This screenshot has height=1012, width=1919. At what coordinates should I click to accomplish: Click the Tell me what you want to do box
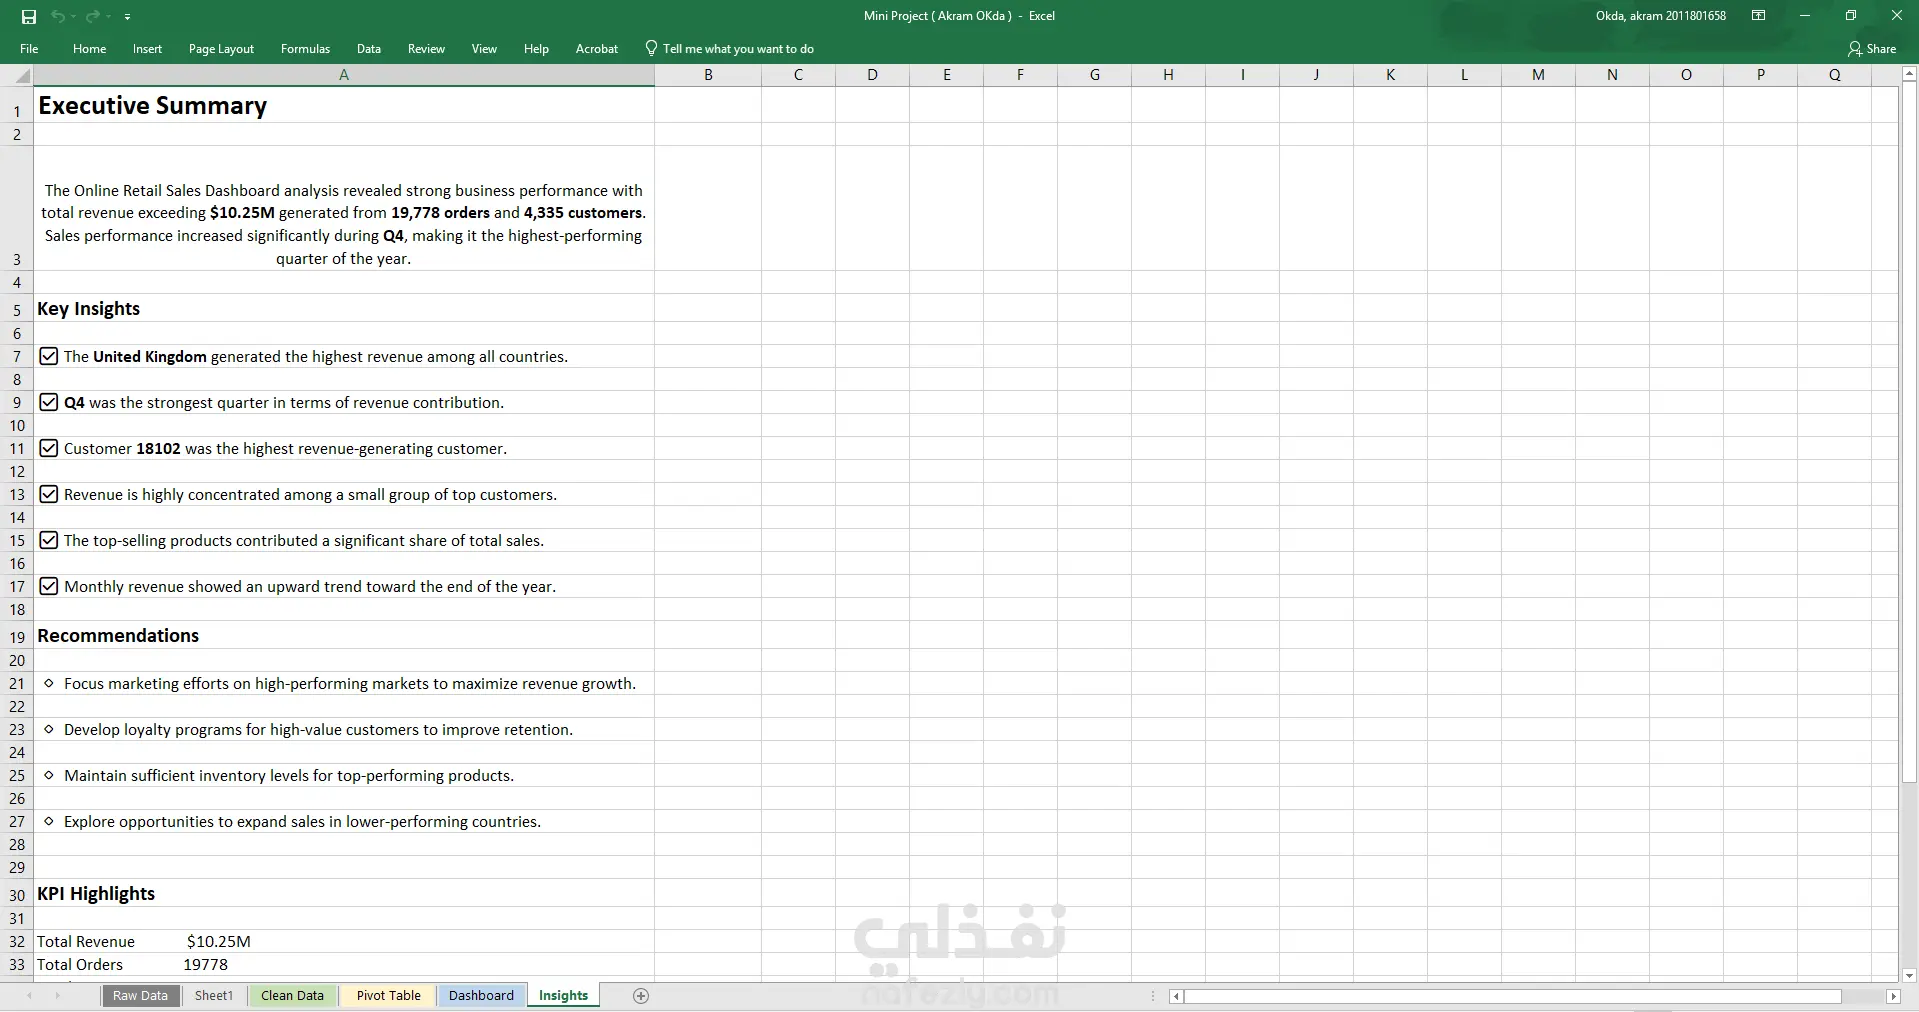738,48
